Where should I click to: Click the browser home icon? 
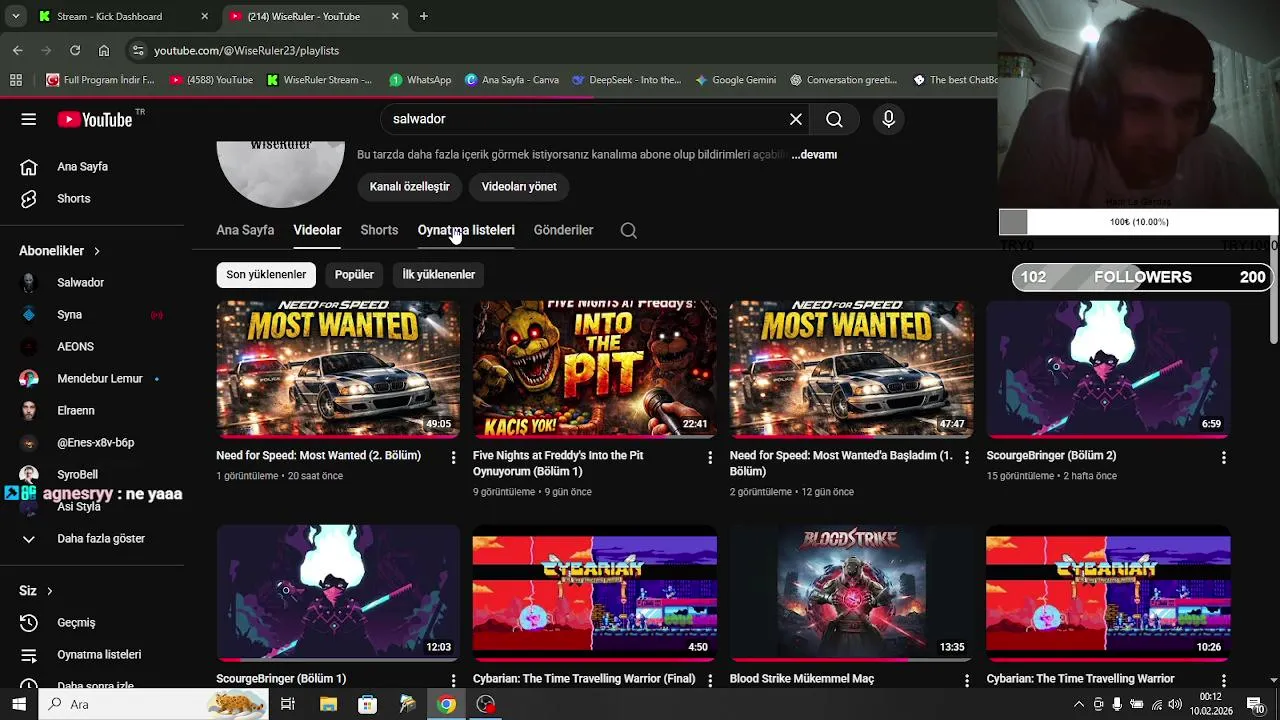click(104, 50)
